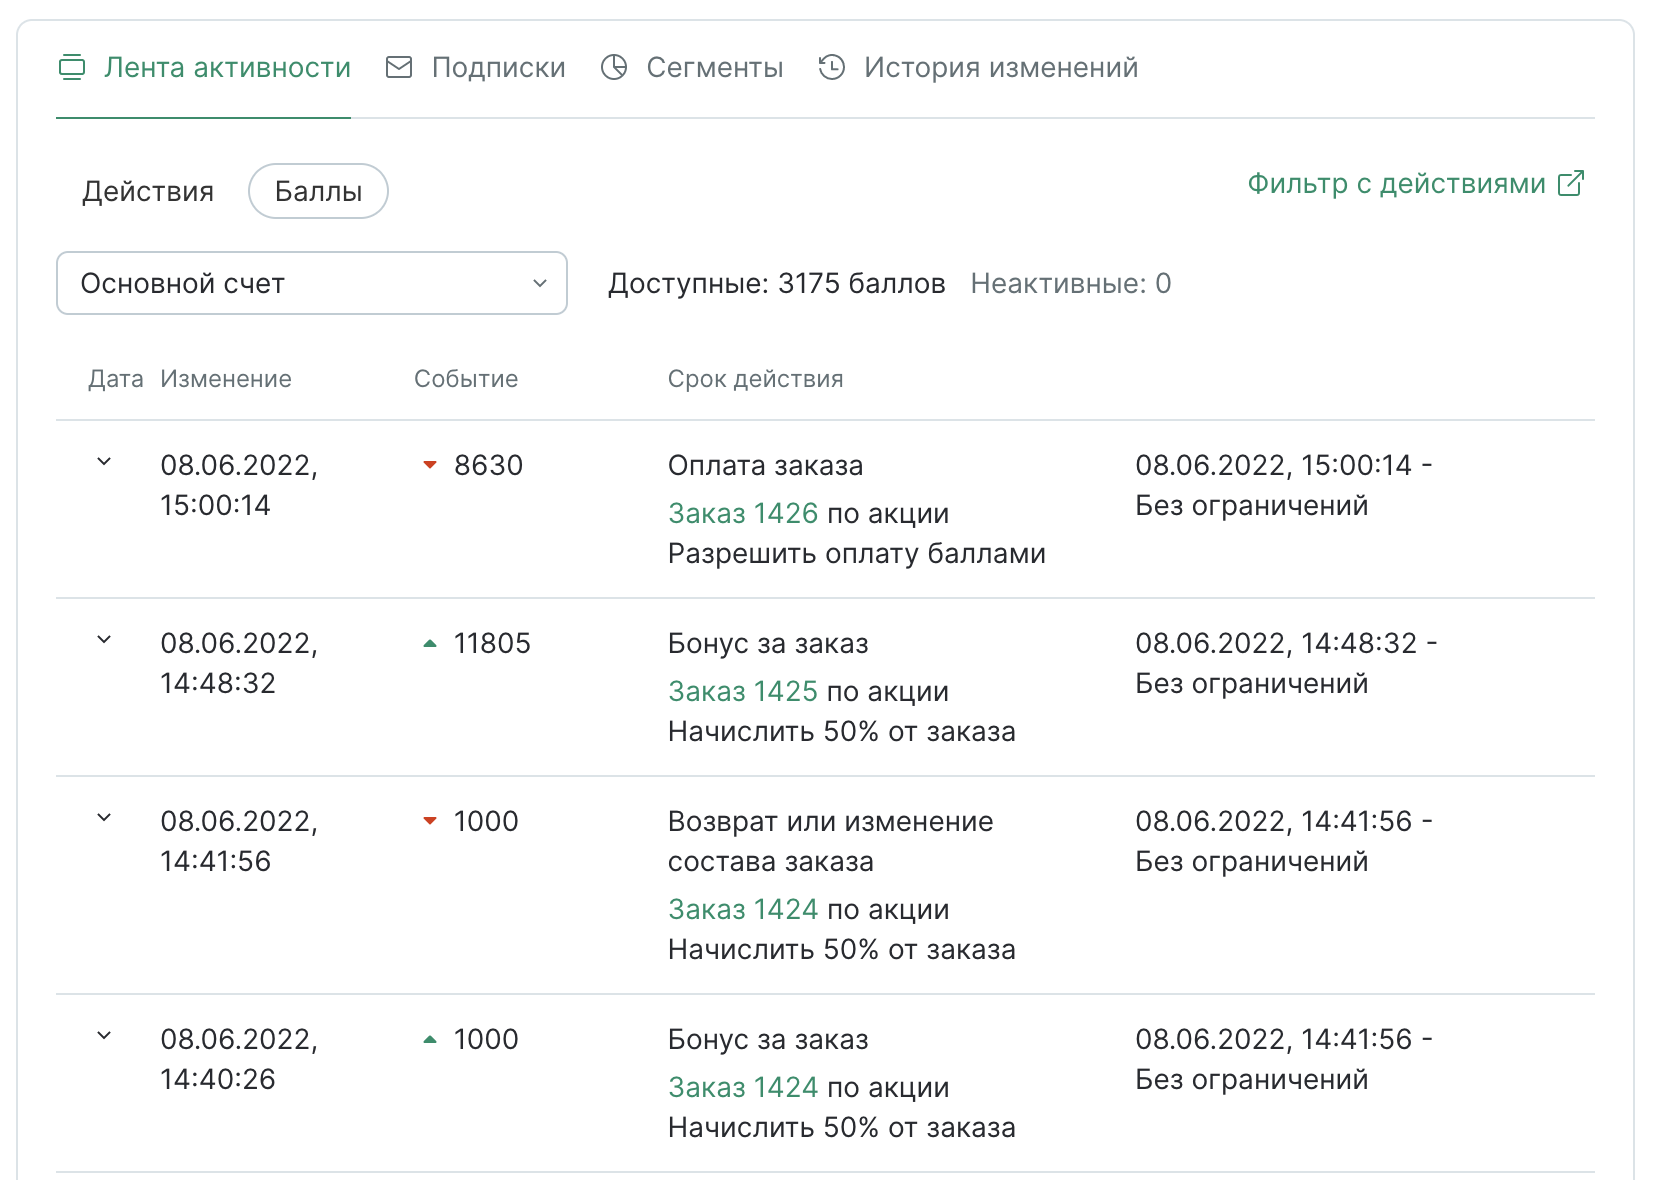This screenshot has height=1180, width=1654.
Task: Expand the row dated 08.06.2022, 14:40:26
Action: [104, 1036]
